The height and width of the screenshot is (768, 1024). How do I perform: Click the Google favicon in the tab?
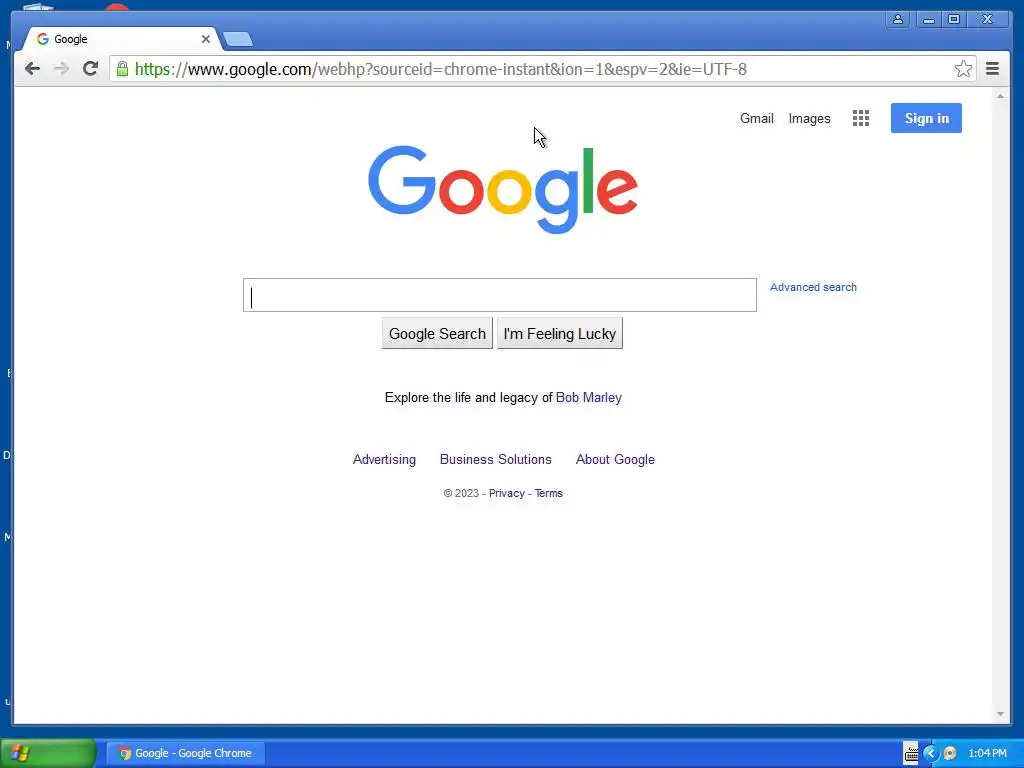tap(42, 39)
